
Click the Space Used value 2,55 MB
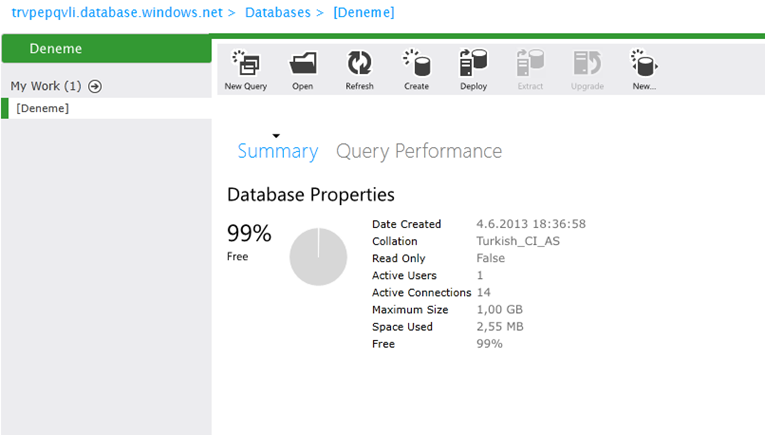[500, 326]
